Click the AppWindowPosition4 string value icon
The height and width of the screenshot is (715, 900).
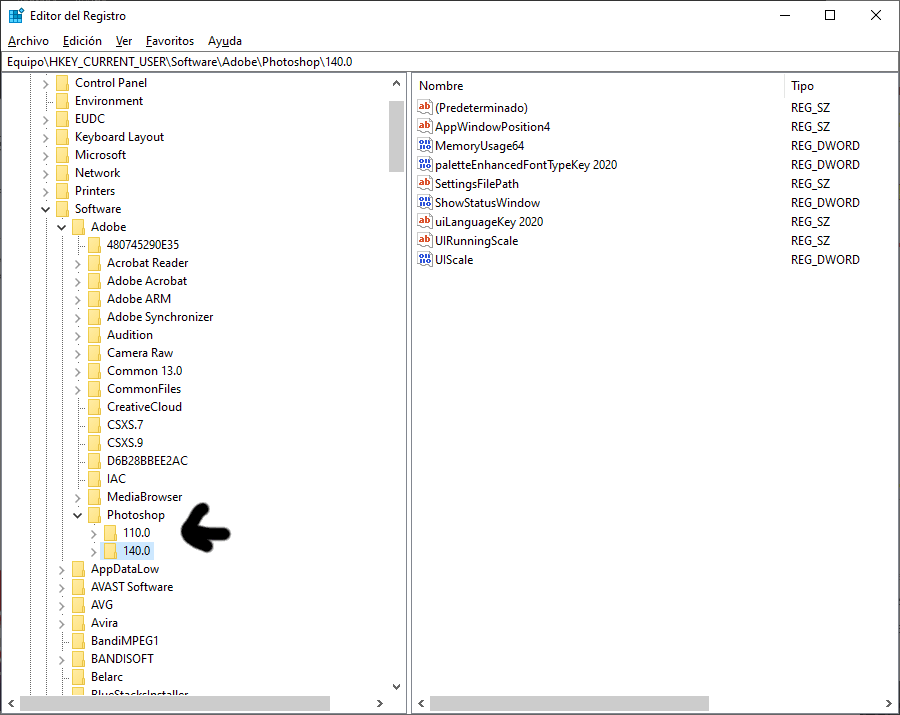[x=425, y=126]
